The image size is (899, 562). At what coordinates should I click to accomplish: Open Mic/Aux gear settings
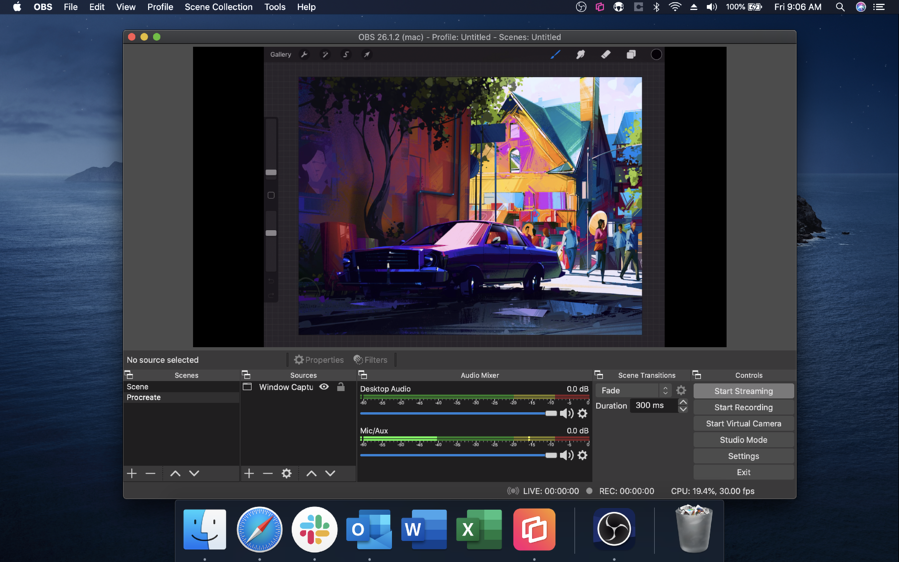coord(583,455)
